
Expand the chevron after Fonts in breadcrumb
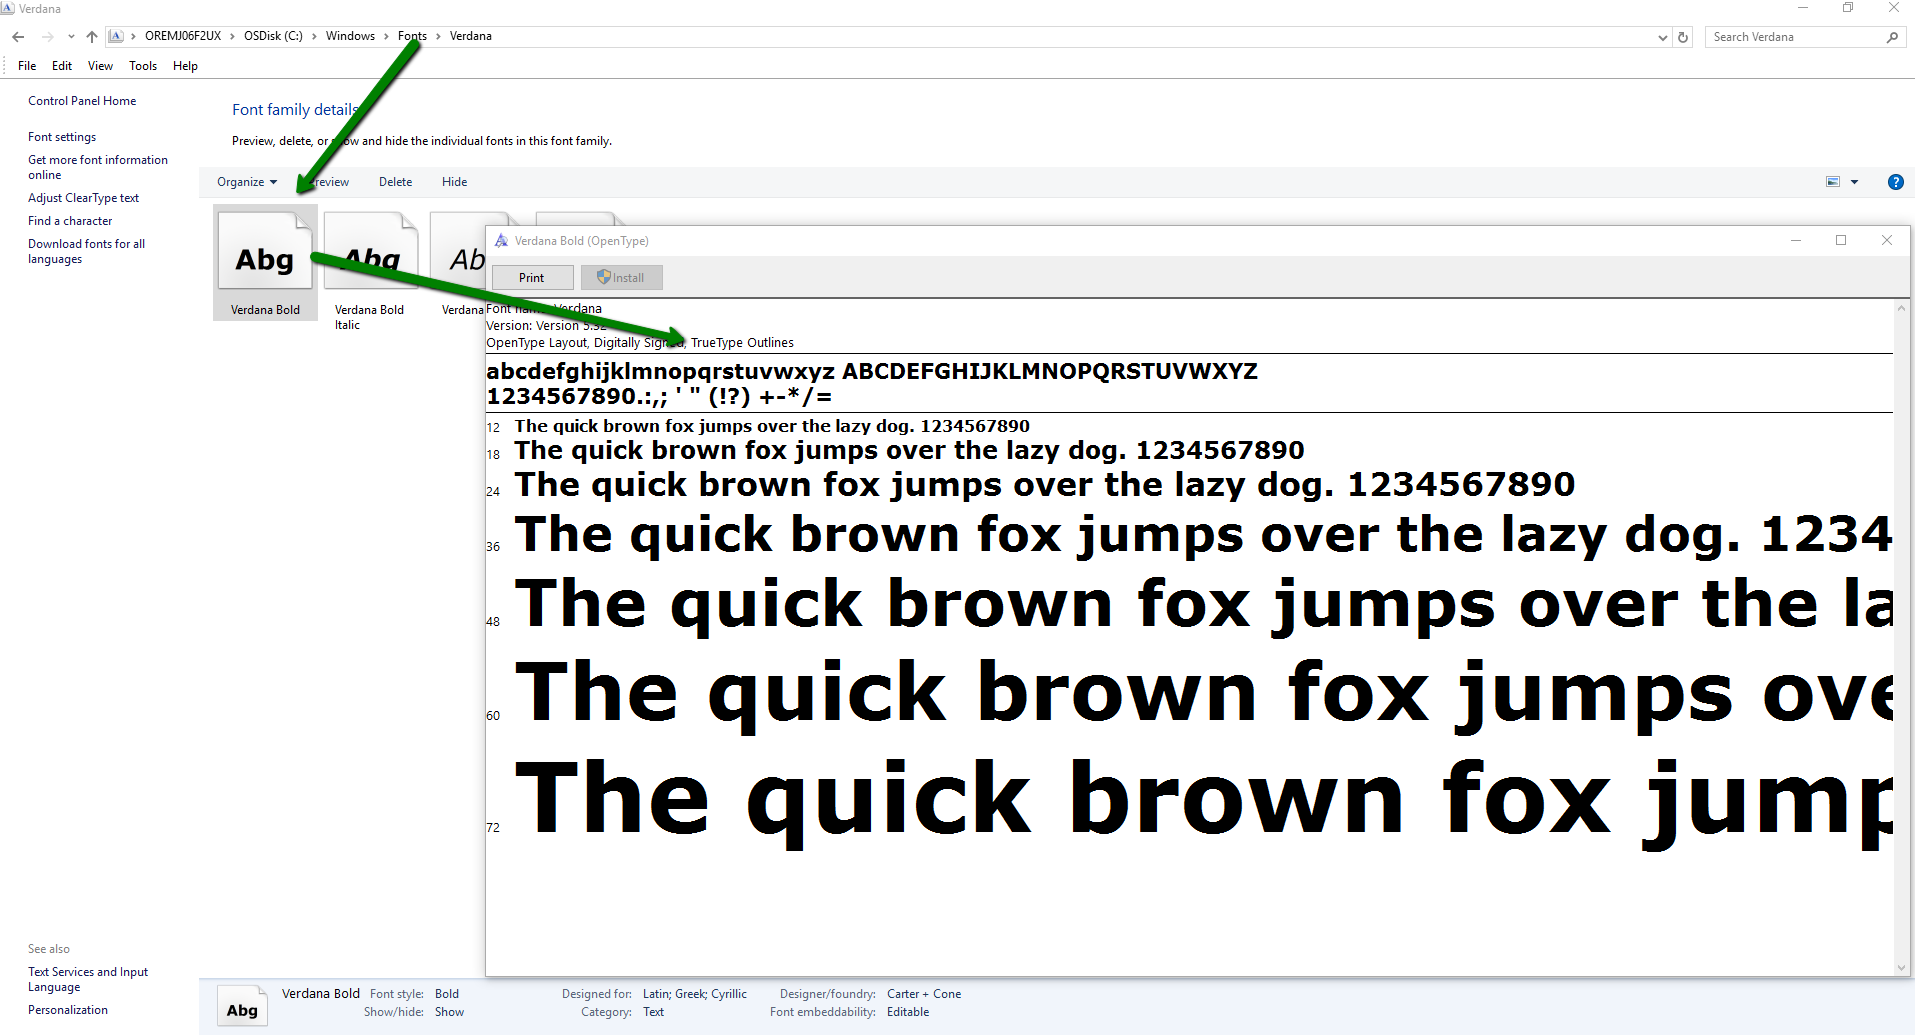click(x=438, y=36)
